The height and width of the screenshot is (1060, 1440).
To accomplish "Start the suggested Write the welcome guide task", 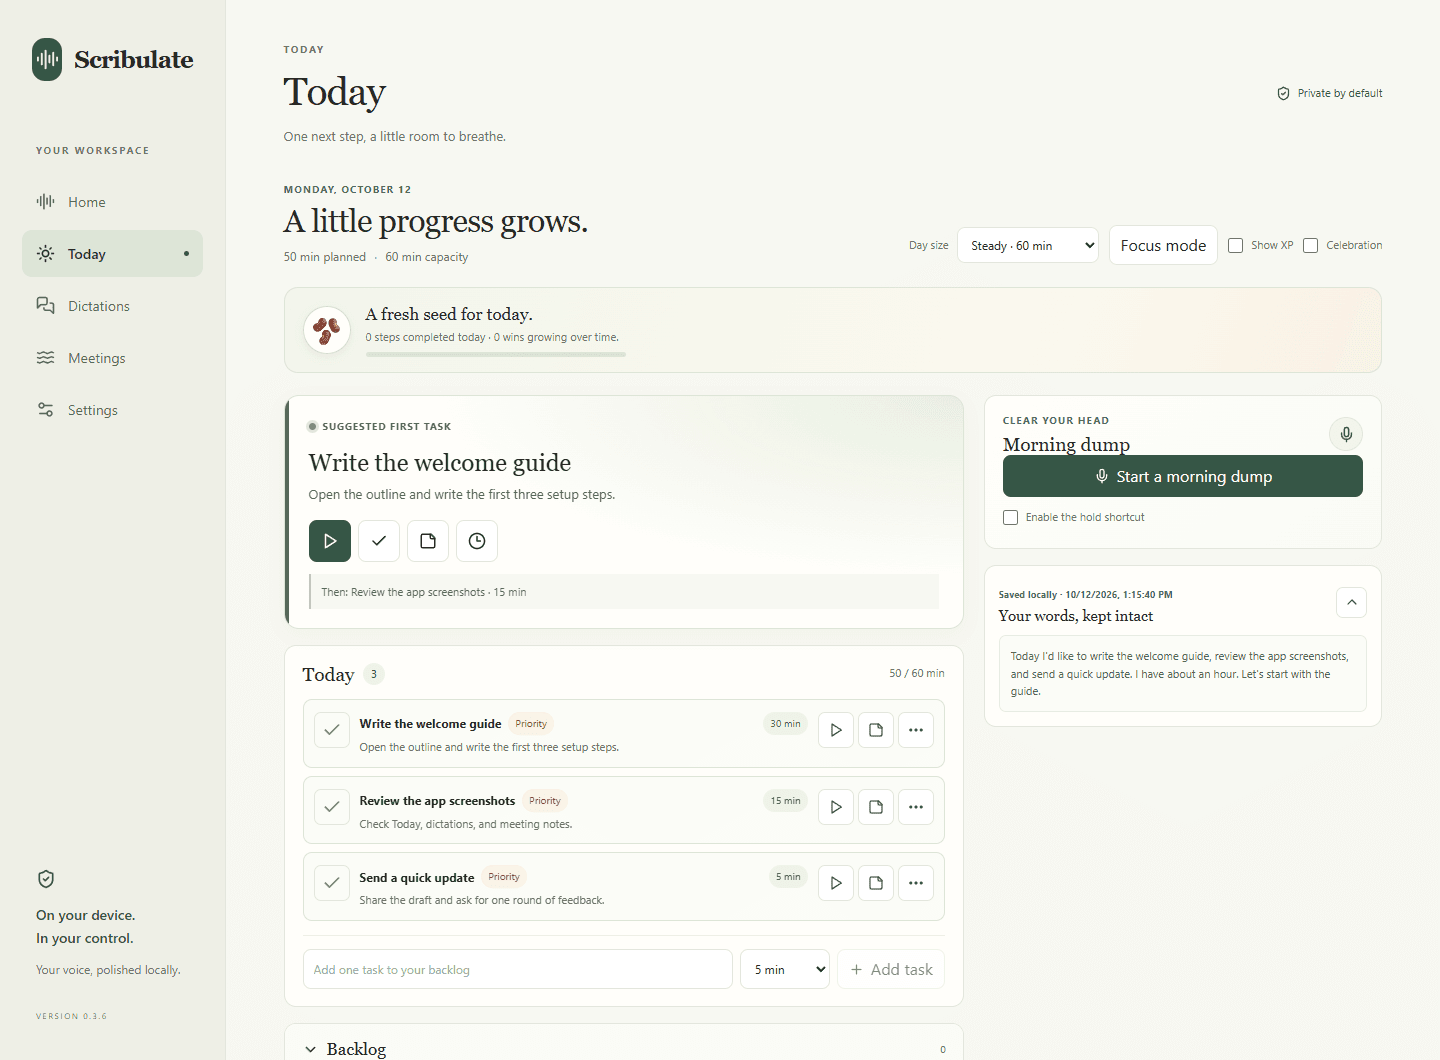I will coord(330,541).
